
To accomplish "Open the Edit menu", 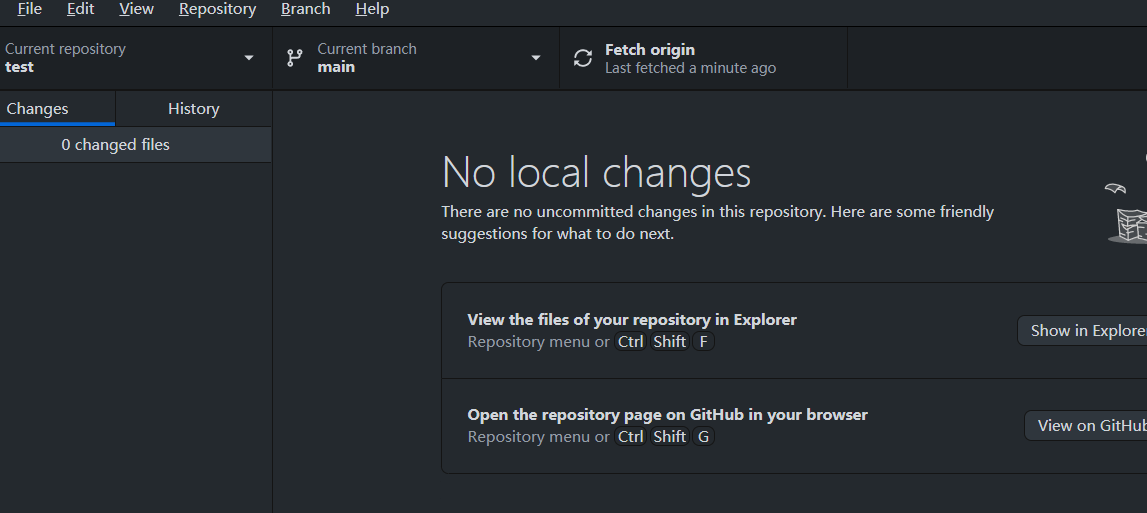I will (80, 10).
